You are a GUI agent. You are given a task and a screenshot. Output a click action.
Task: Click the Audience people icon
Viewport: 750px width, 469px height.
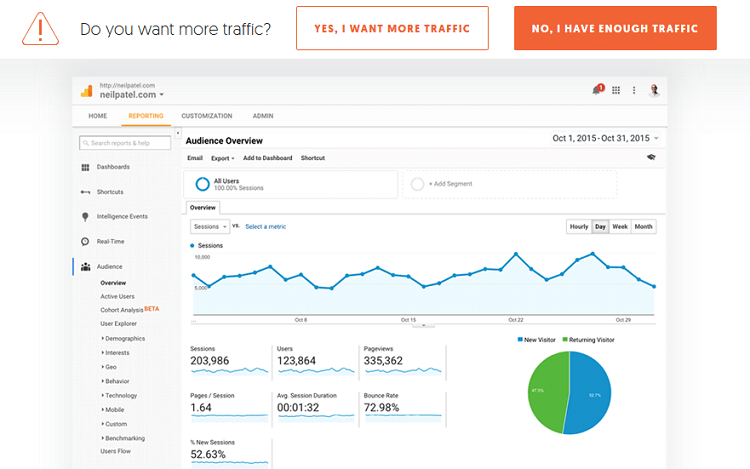pyautogui.click(x=86, y=266)
